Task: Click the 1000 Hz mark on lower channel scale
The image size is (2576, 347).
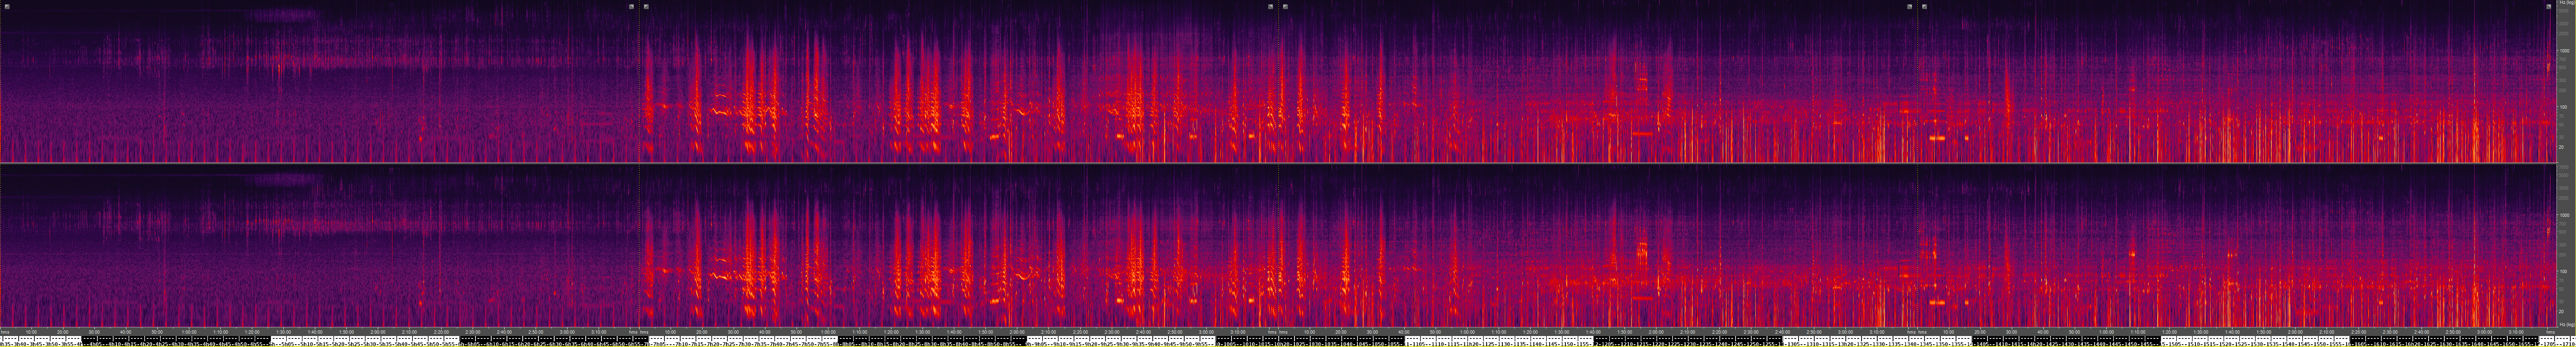Action: pyautogui.click(x=2564, y=215)
